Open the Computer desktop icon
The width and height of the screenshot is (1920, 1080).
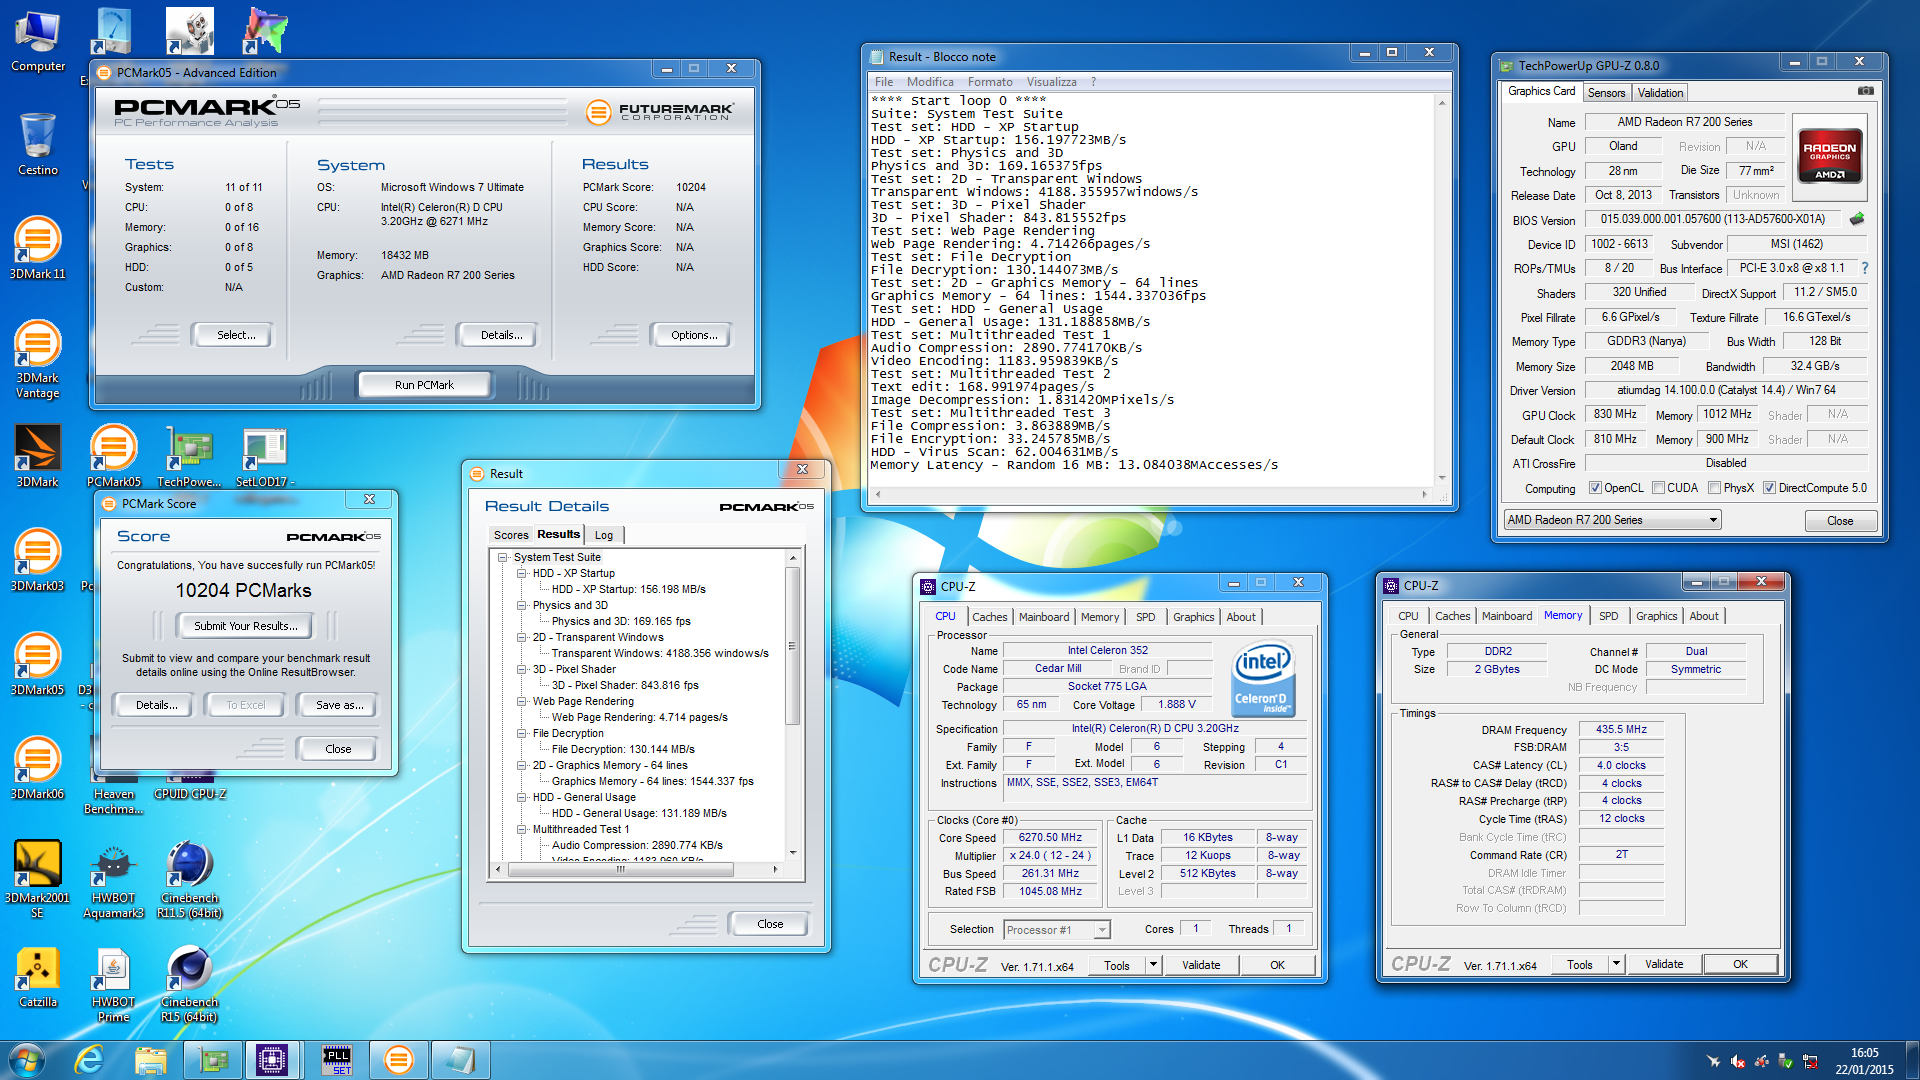point(38,40)
